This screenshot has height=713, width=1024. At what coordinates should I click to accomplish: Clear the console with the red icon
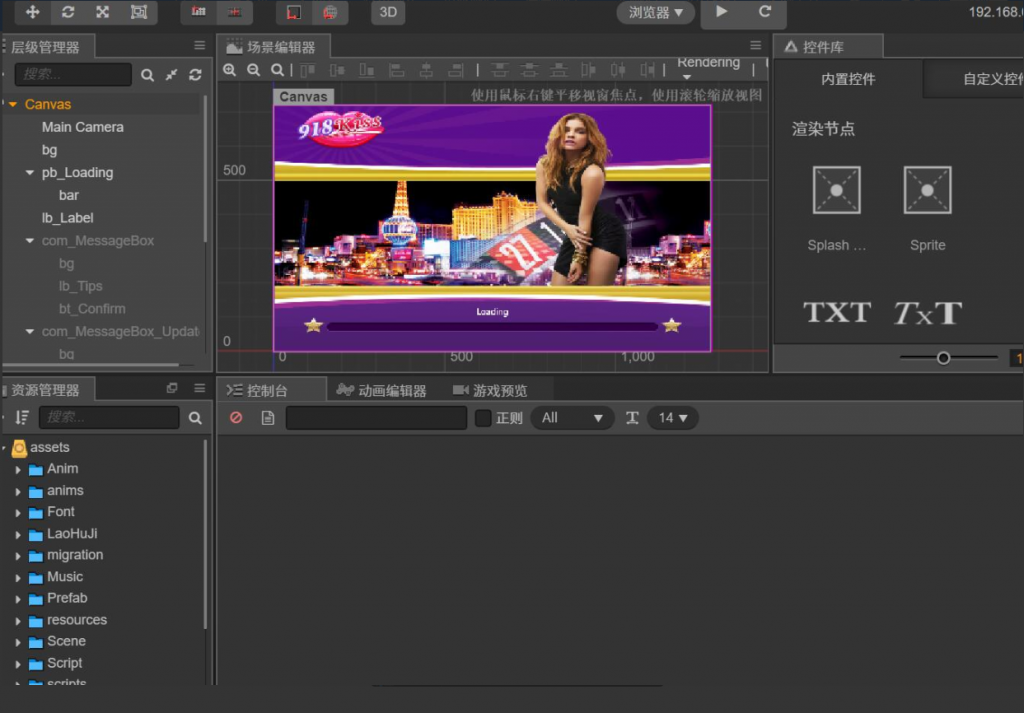point(236,418)
